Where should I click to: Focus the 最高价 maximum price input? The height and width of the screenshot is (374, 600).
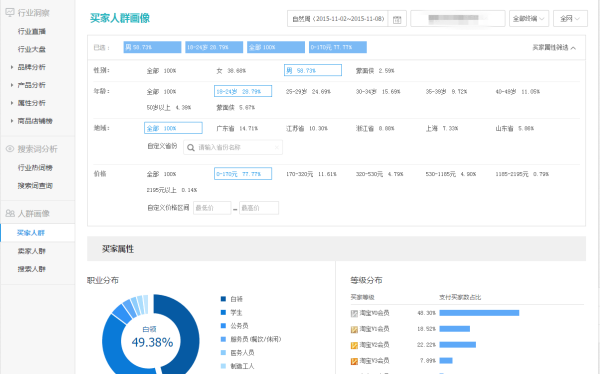[x=259, y=208]
